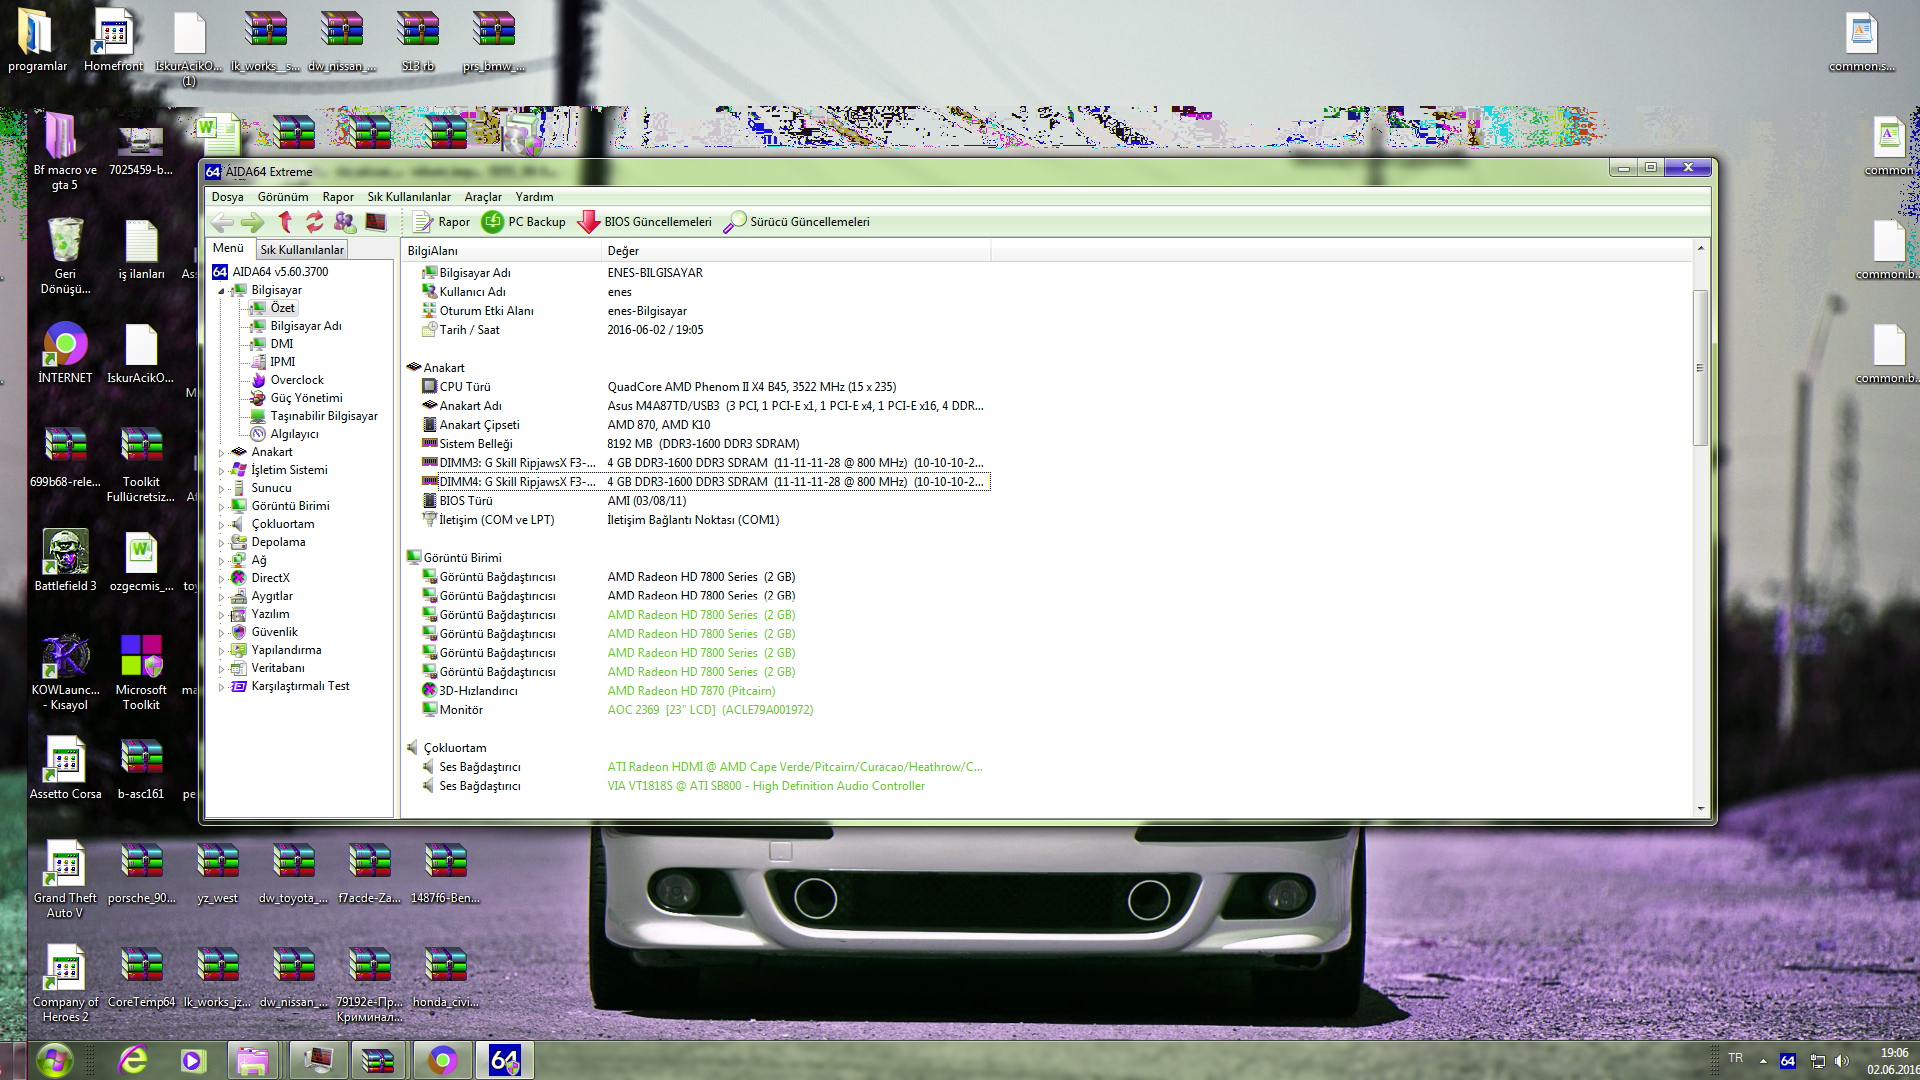Select Assetto Corsa desktop icon
The image size is (1920, 1080).
coord(65,769)
